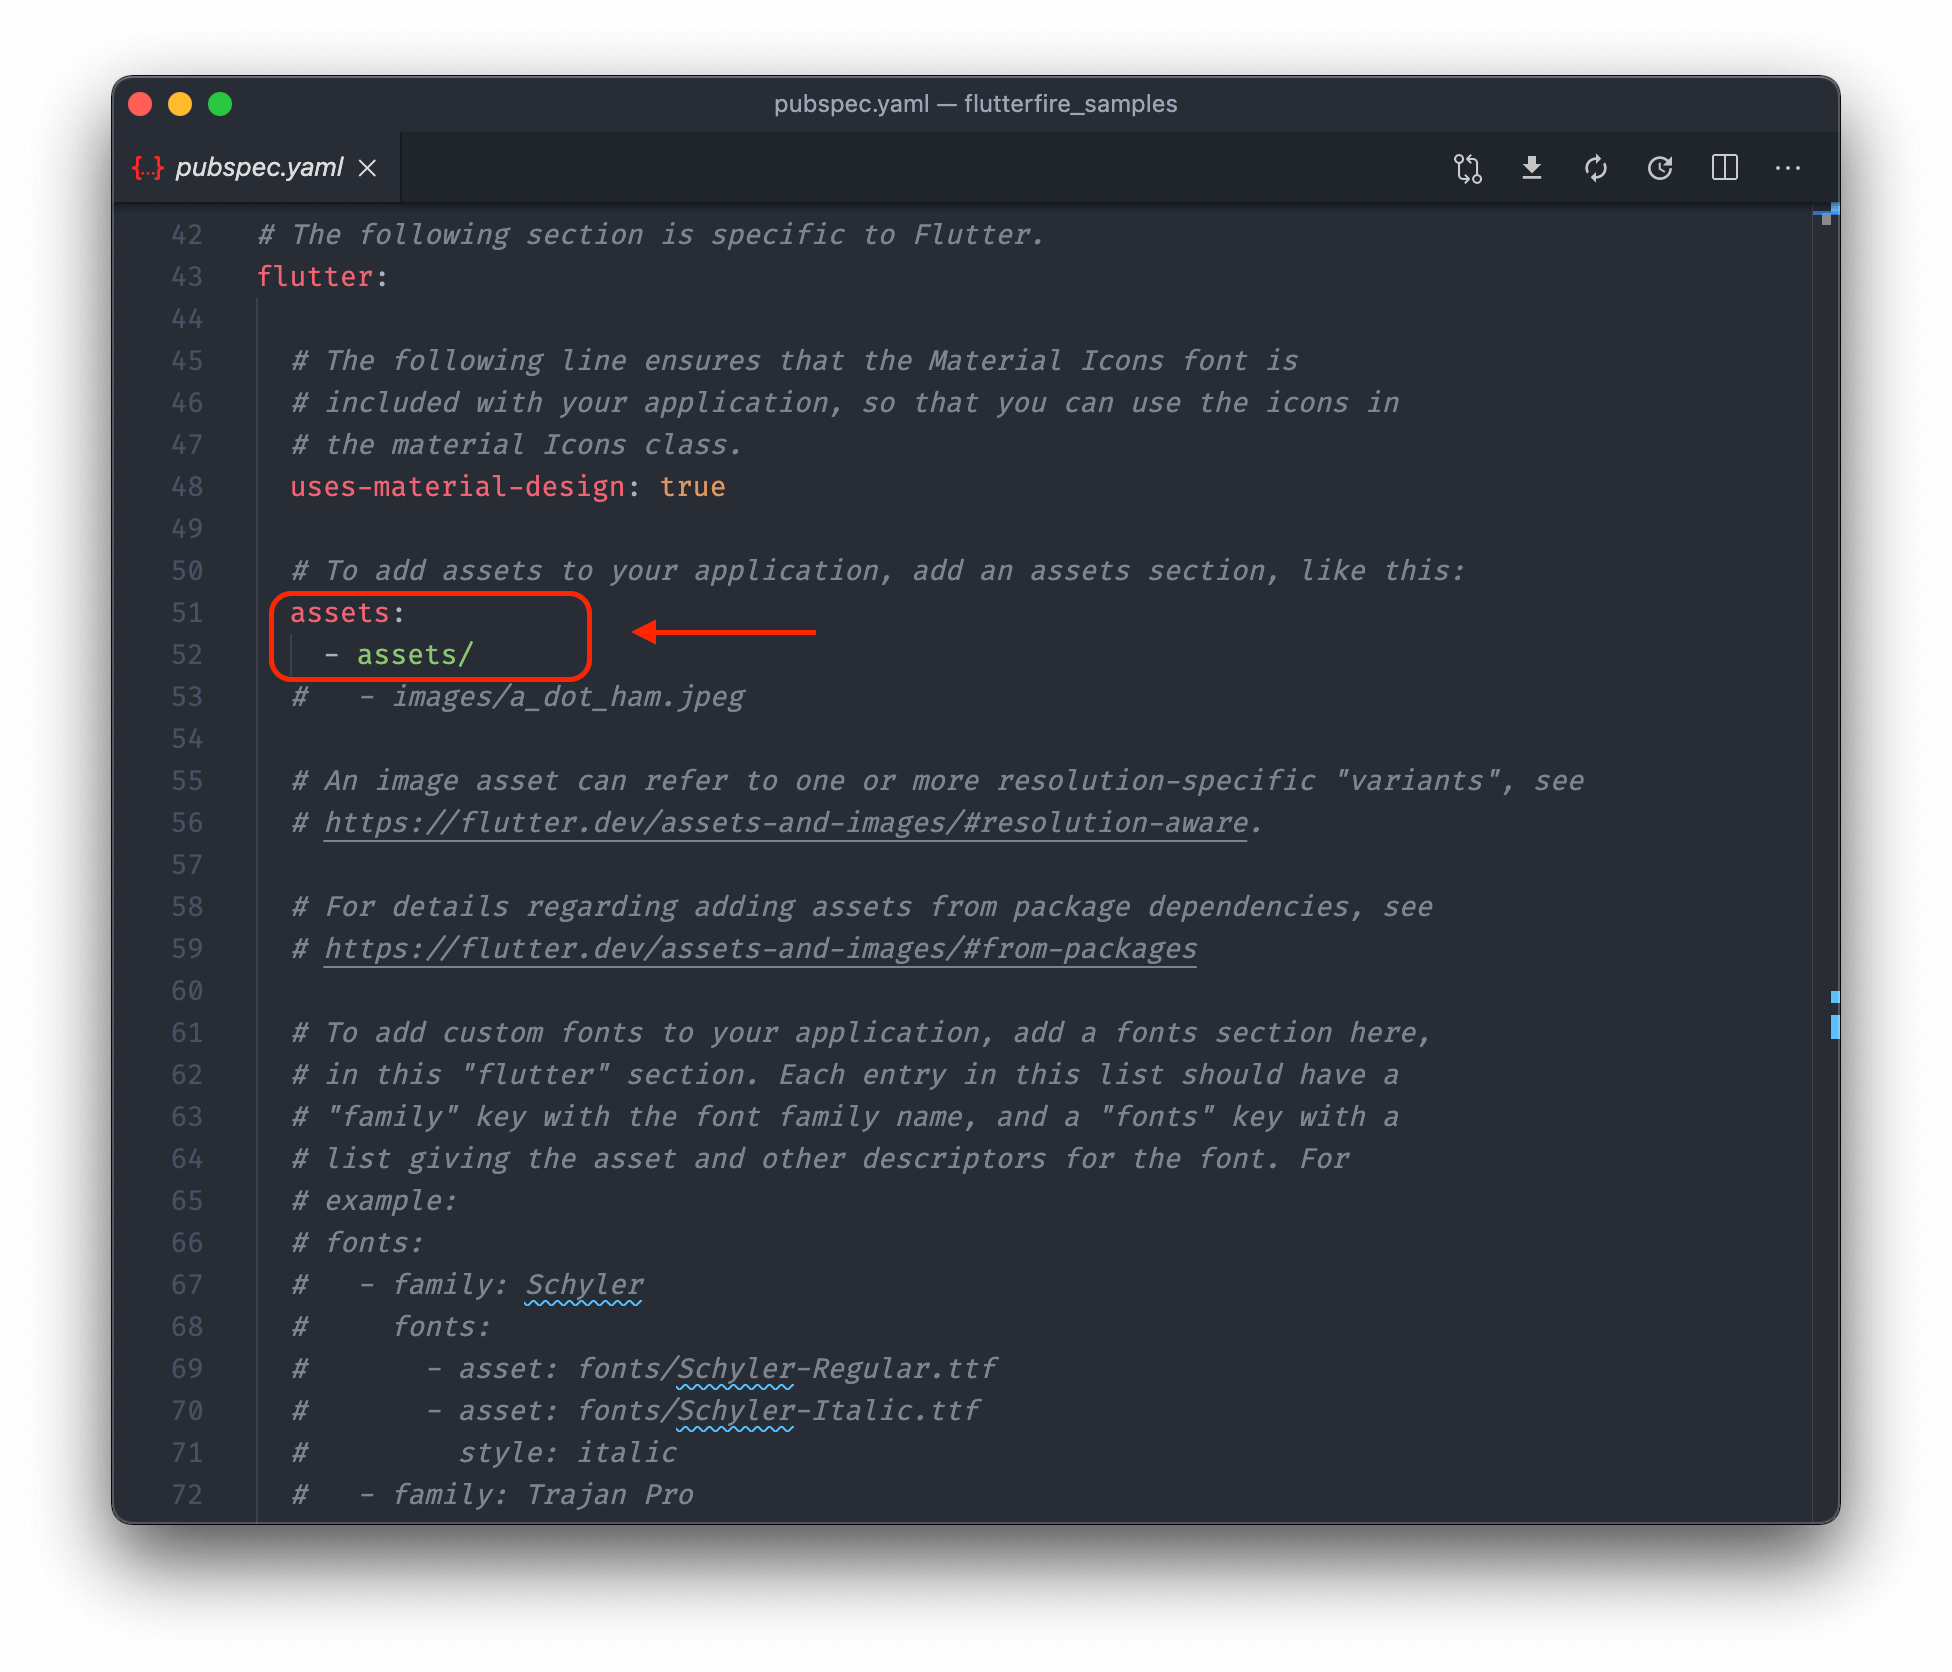Click the green zoom window button
This screenshot has width=1952, height=1672.
(x=220, y=104)
